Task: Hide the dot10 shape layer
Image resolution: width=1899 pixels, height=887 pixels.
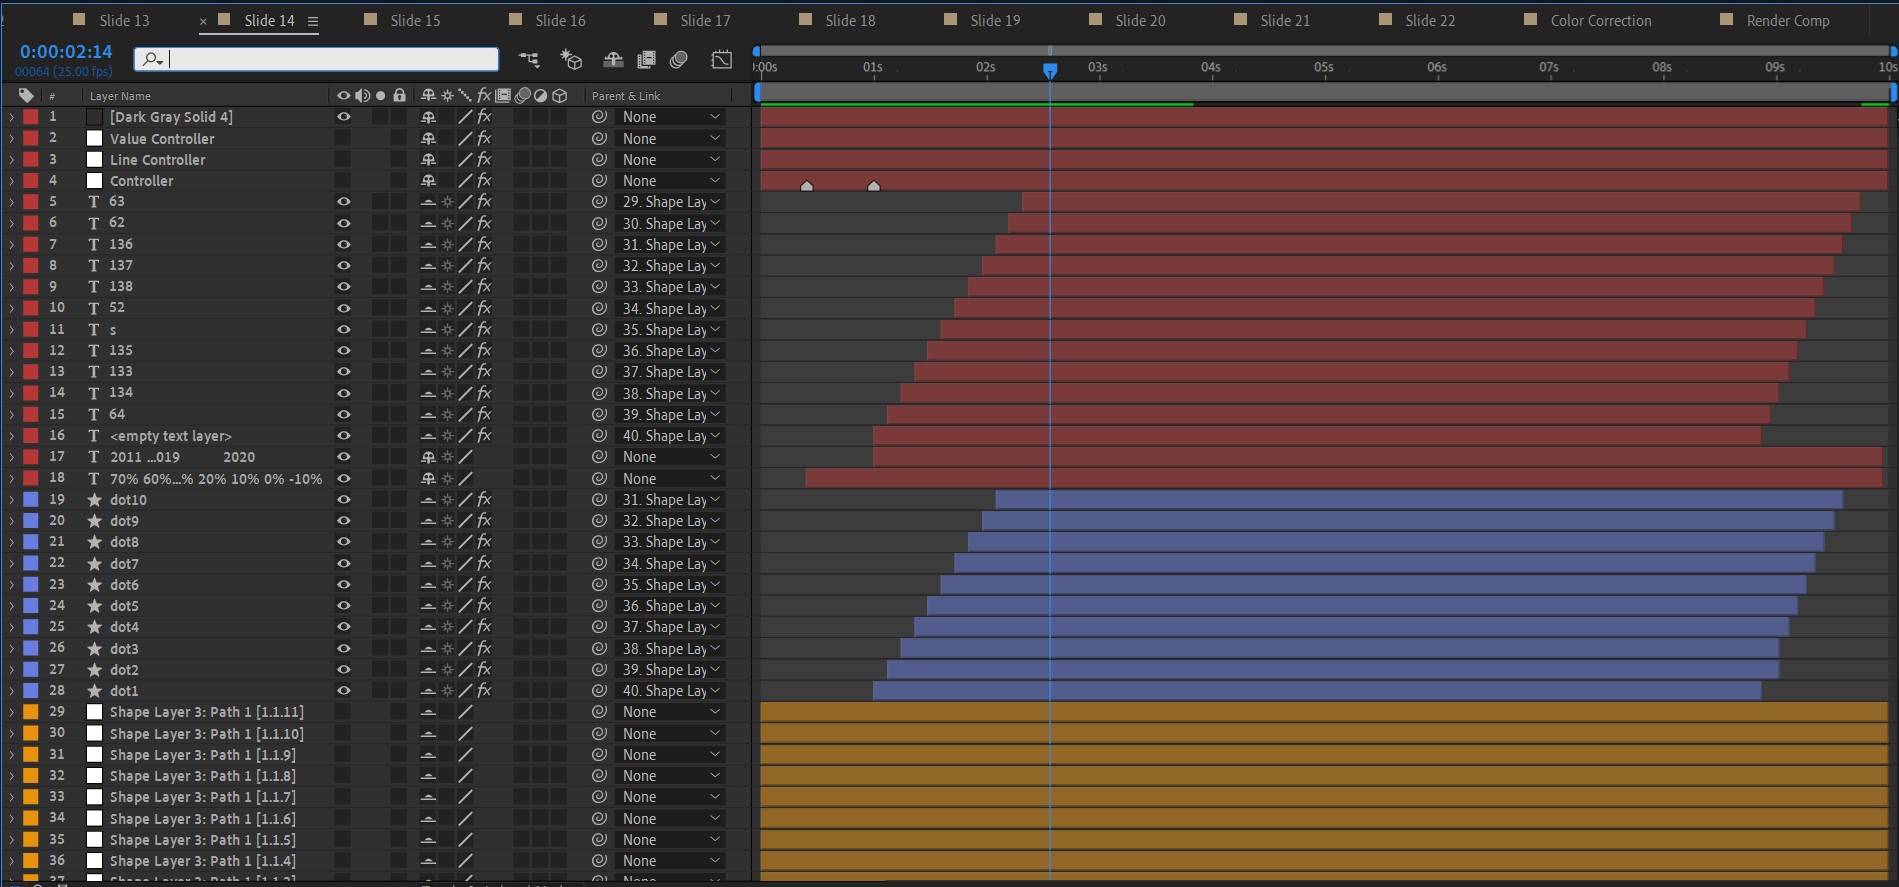Action: (343, 500)
